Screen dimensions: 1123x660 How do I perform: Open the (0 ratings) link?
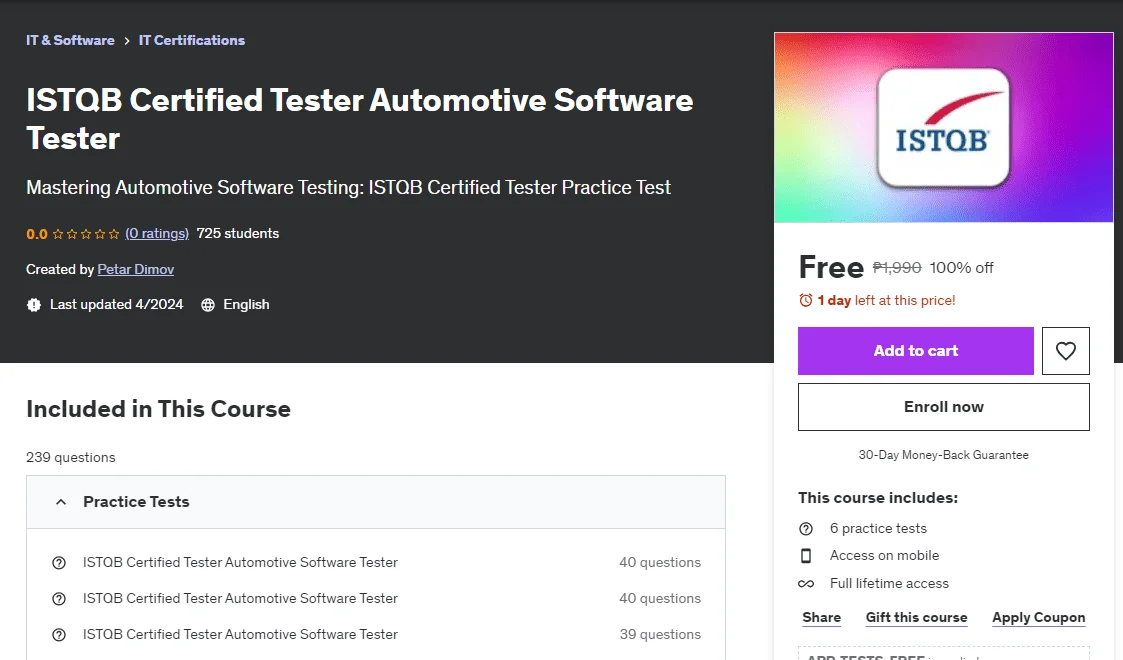click(x=157, y=233)
